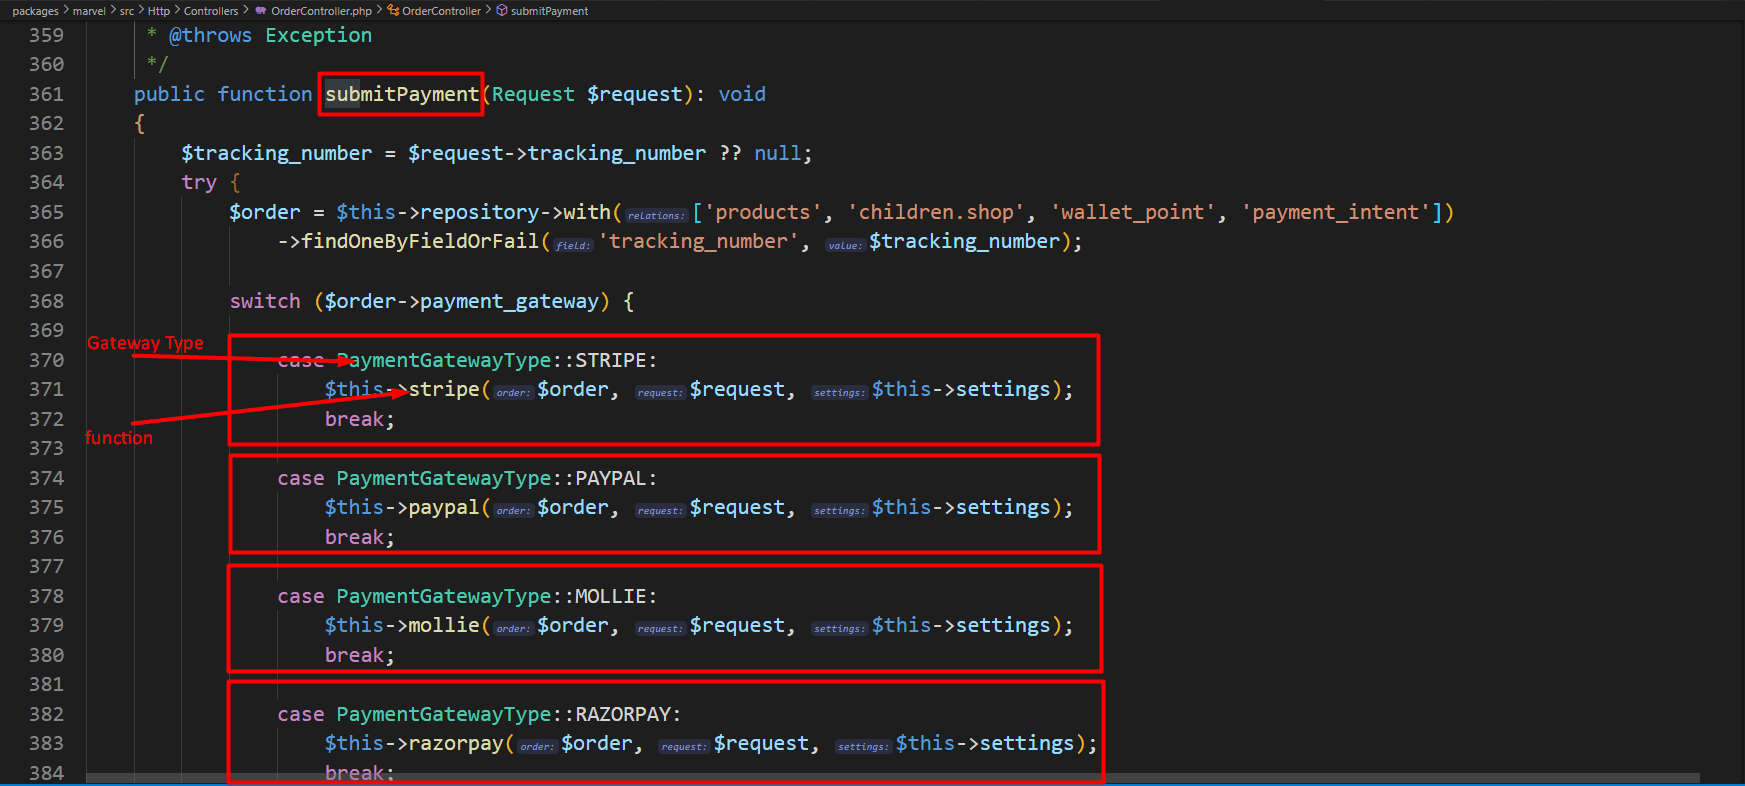Click the OrderController class breadcrumb label

(441, 11)
